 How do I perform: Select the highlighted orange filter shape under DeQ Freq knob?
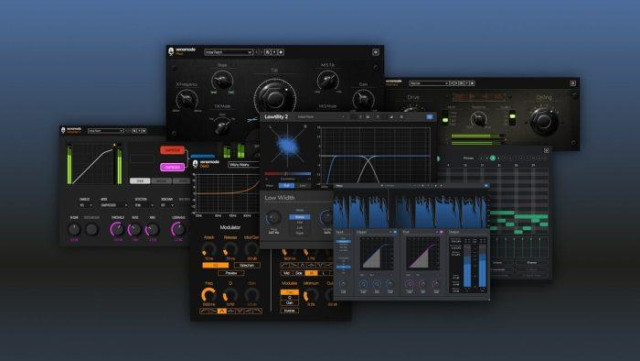pos(221,311)
